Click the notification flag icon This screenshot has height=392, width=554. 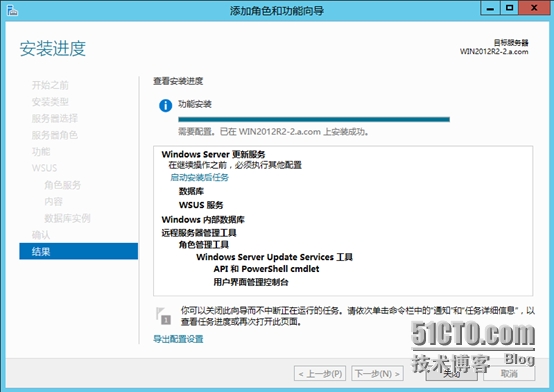click(163, 316)
